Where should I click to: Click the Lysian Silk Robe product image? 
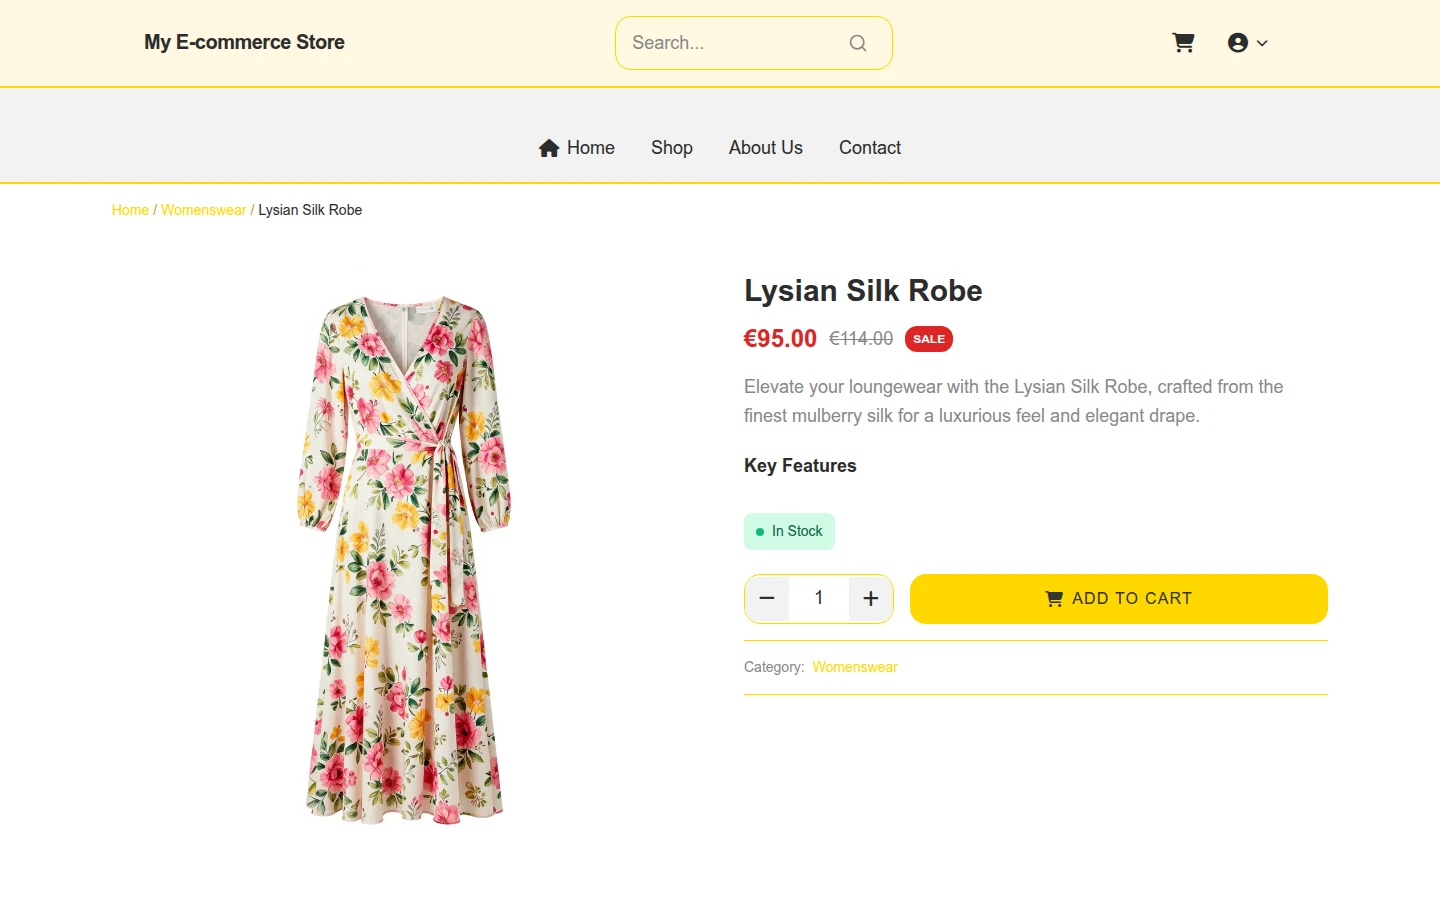(x=404, y=560)
